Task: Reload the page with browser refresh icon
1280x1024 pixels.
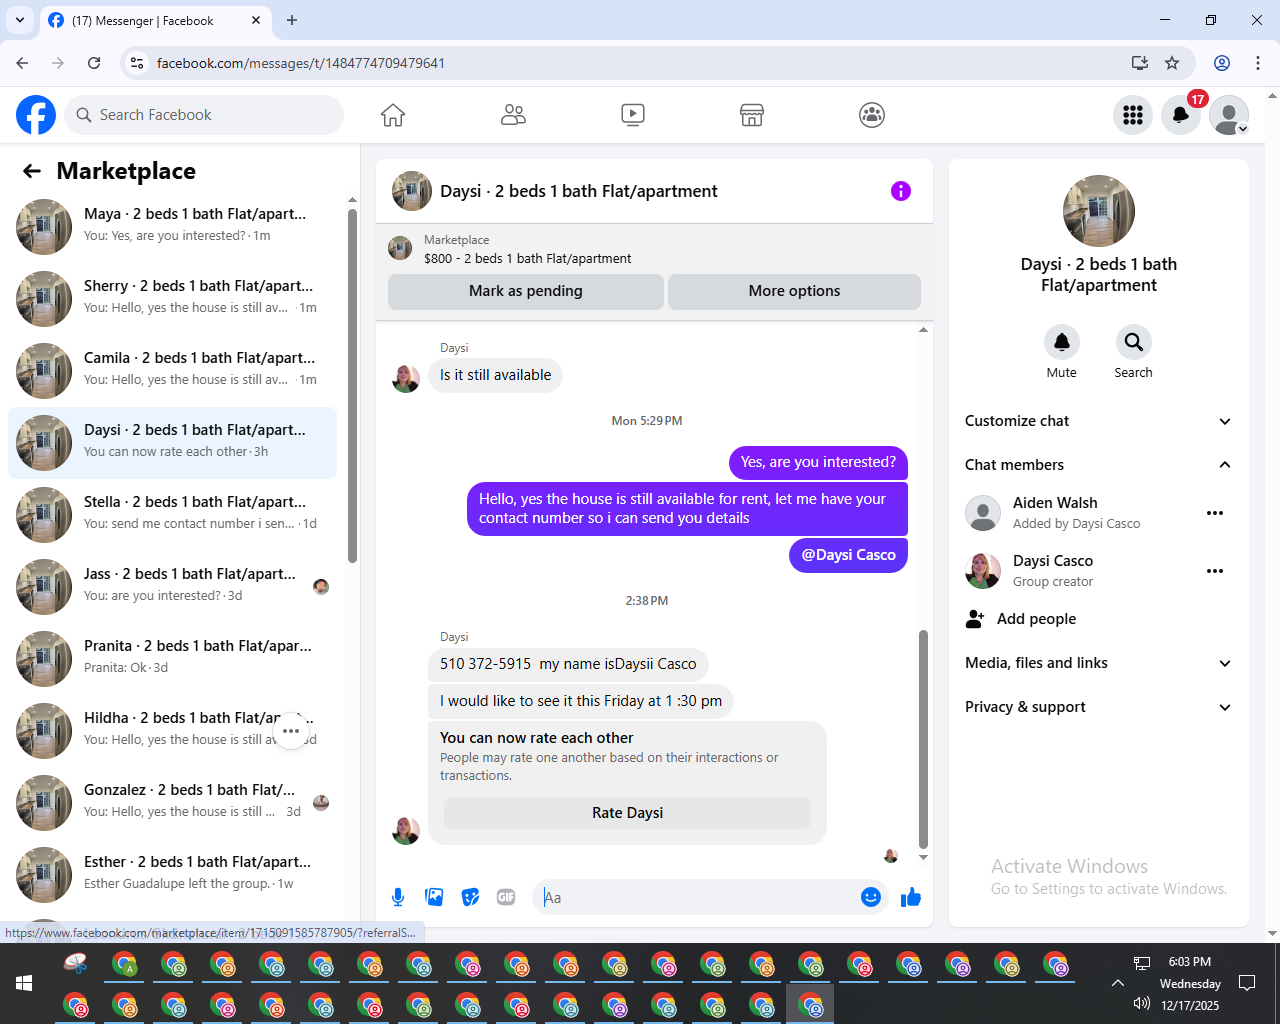Action: click(x=94, y=63)
